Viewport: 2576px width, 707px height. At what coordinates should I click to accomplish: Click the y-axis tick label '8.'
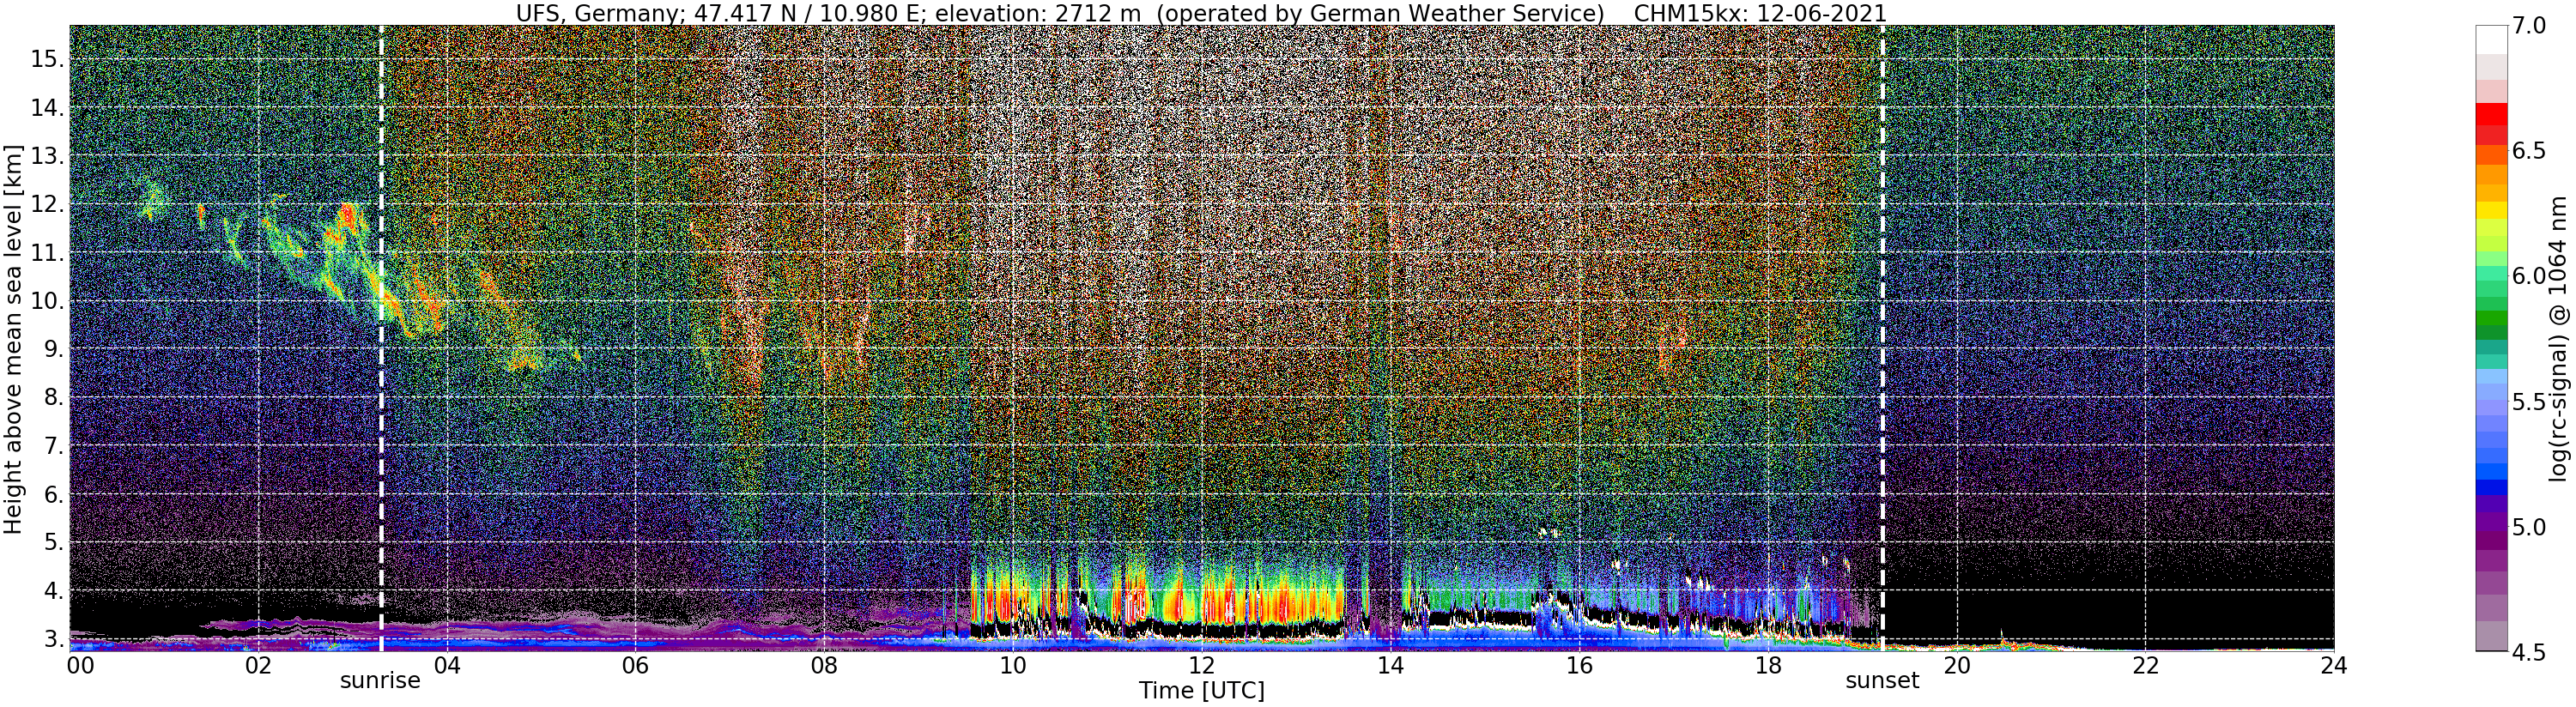pos(53,398)
